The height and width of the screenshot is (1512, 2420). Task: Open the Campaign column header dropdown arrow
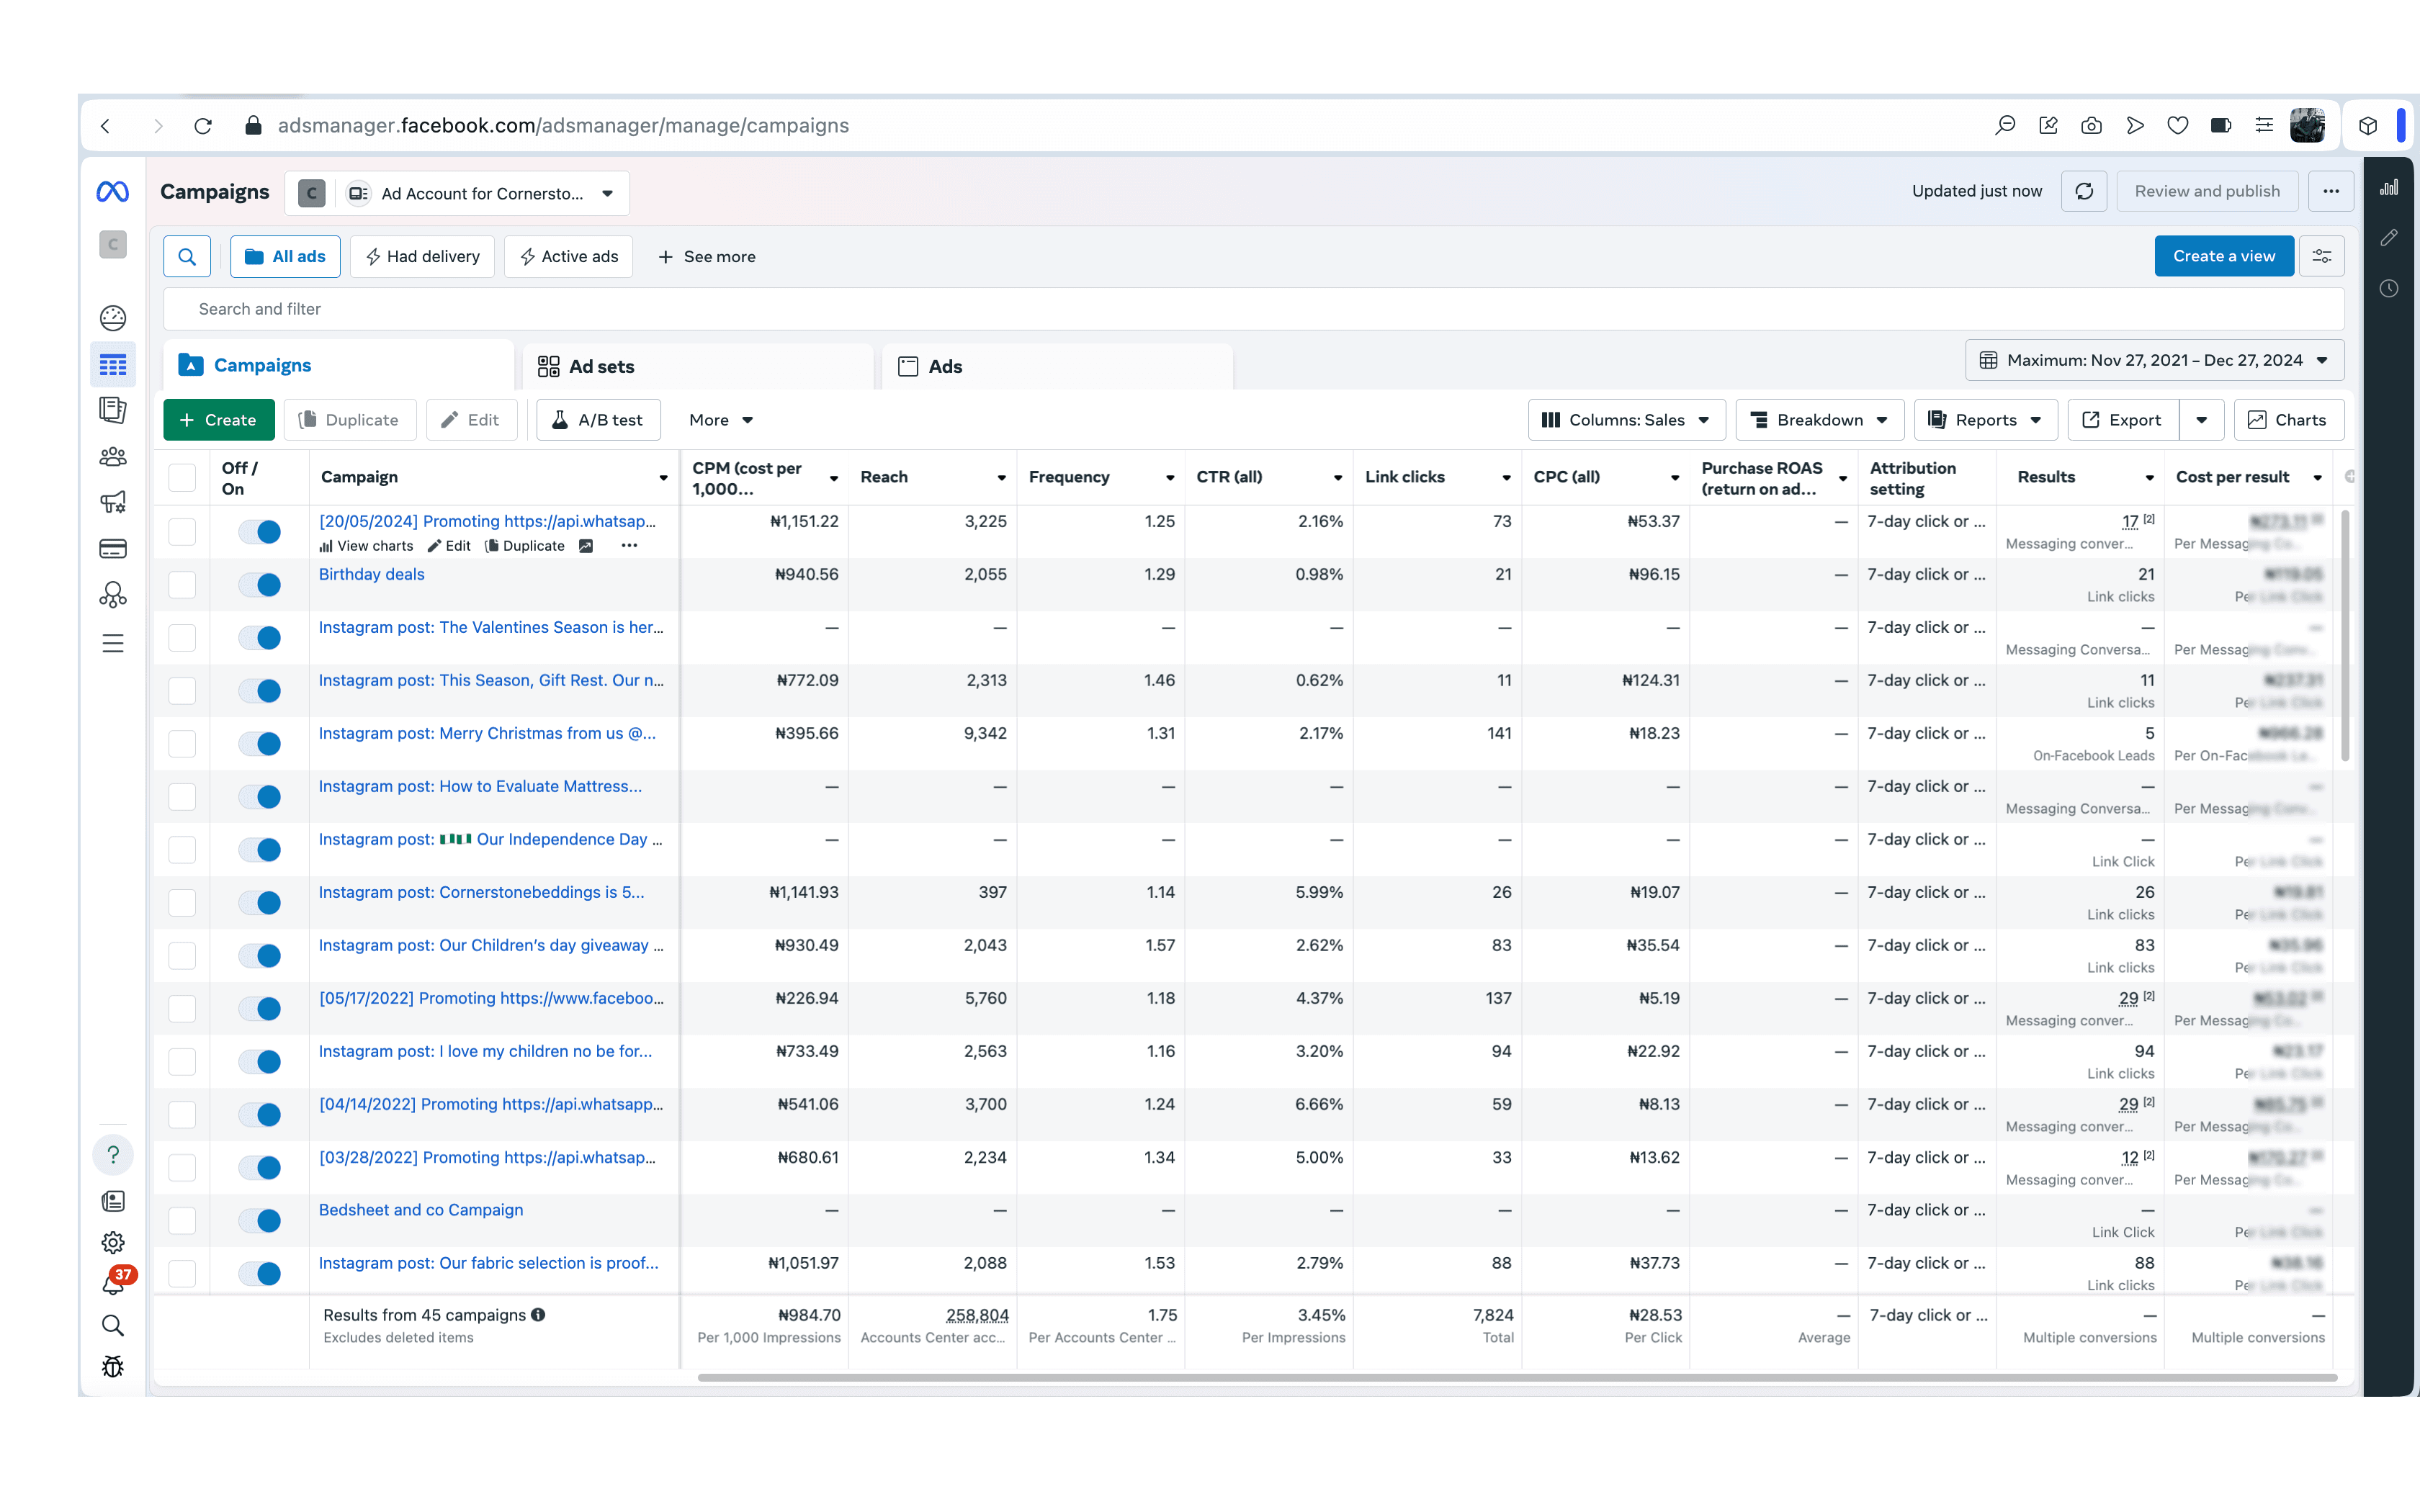click(663, 479)
